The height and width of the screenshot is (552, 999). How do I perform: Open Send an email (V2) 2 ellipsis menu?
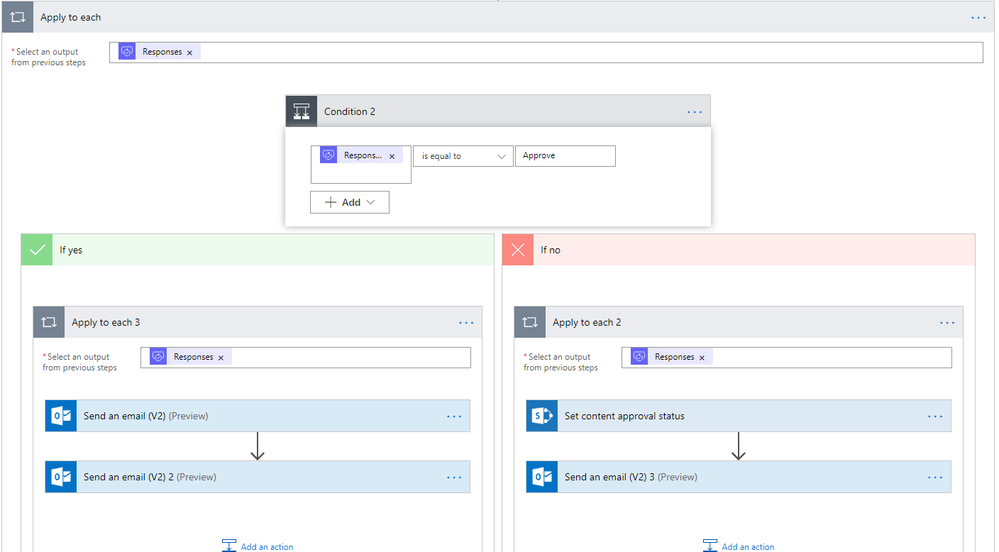point(454,477)
